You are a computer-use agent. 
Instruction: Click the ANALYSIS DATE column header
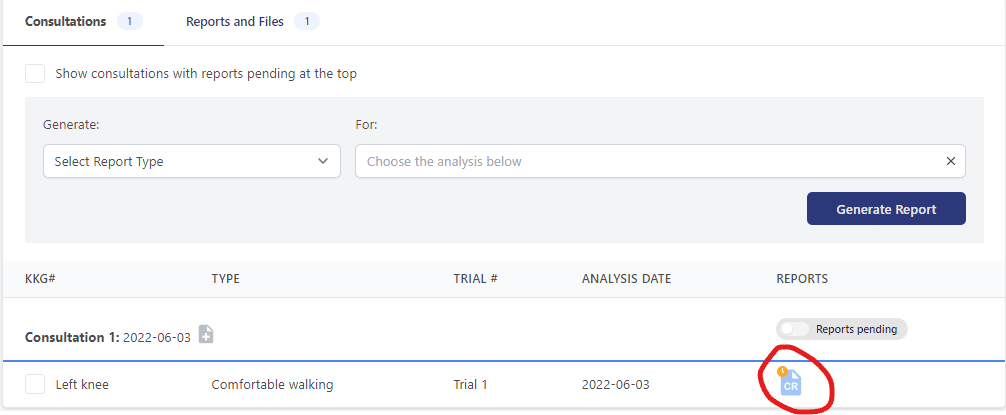point(626,278)
